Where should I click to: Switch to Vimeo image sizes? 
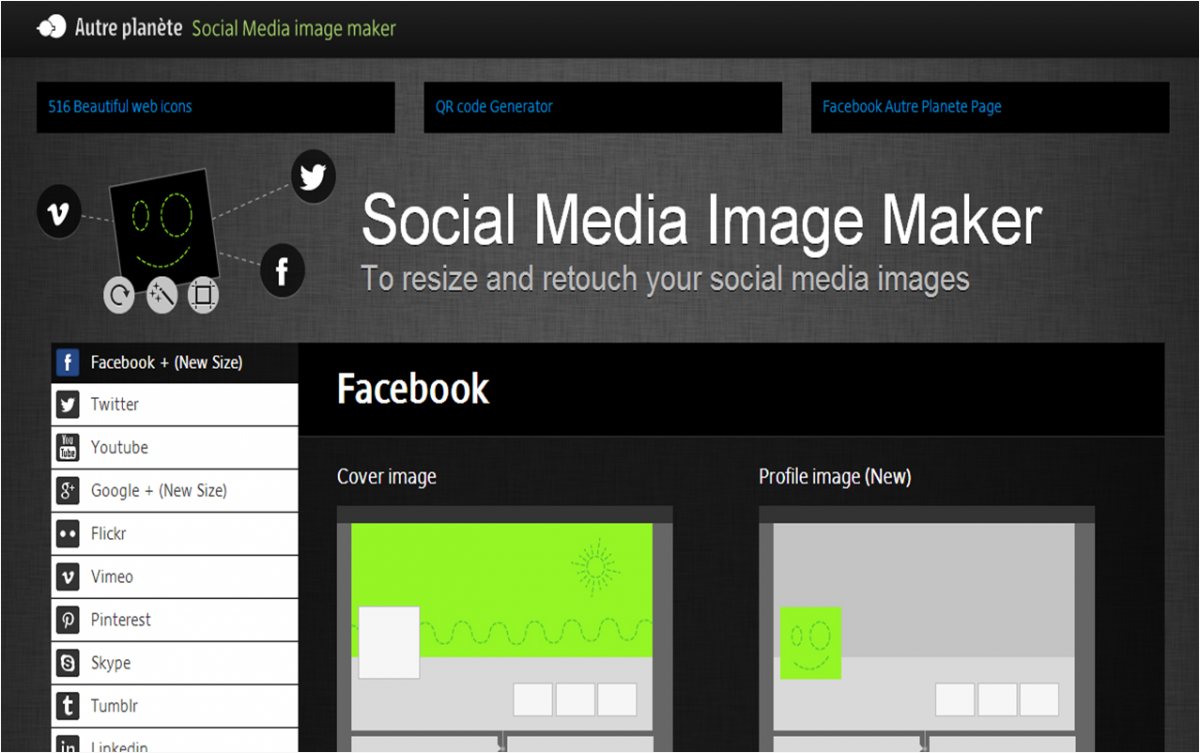coord(111,577)
